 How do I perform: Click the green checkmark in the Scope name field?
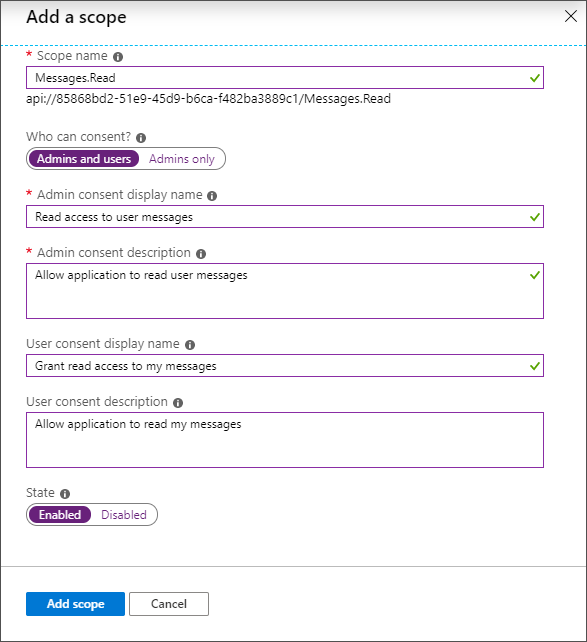point(535,78)
